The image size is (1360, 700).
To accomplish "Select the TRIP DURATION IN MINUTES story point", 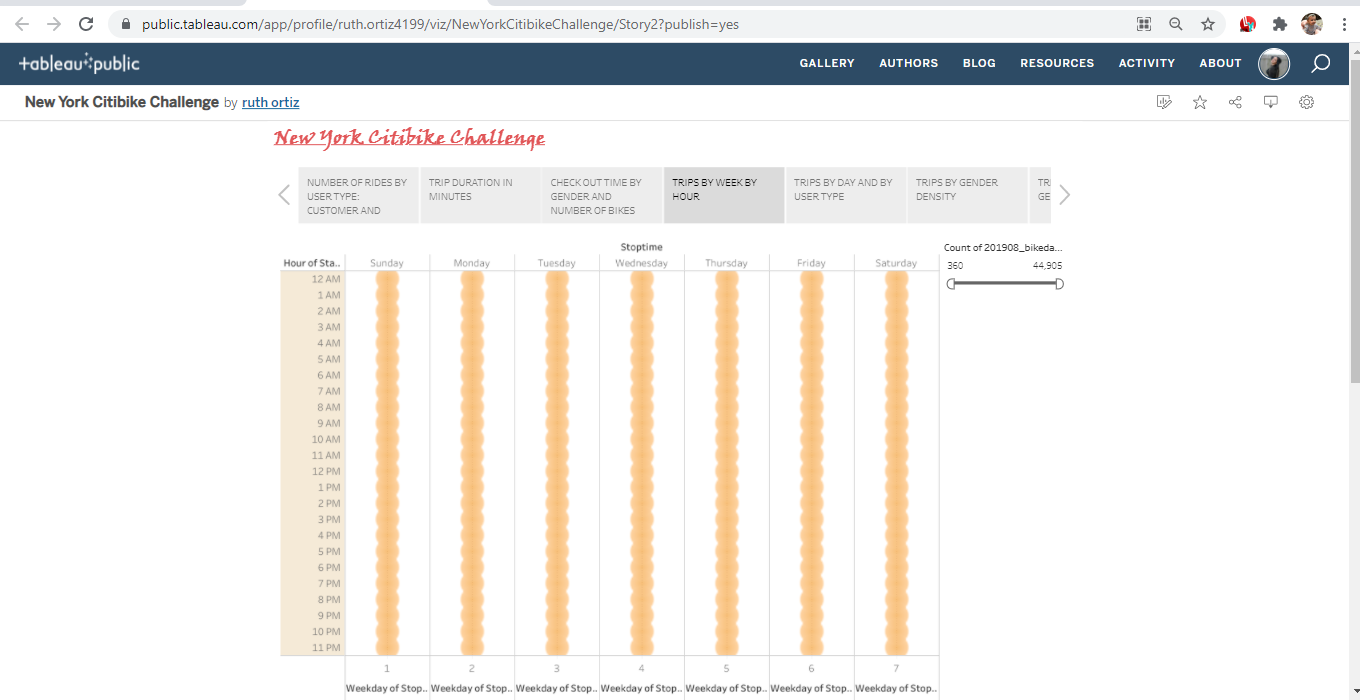I will 479,194.
